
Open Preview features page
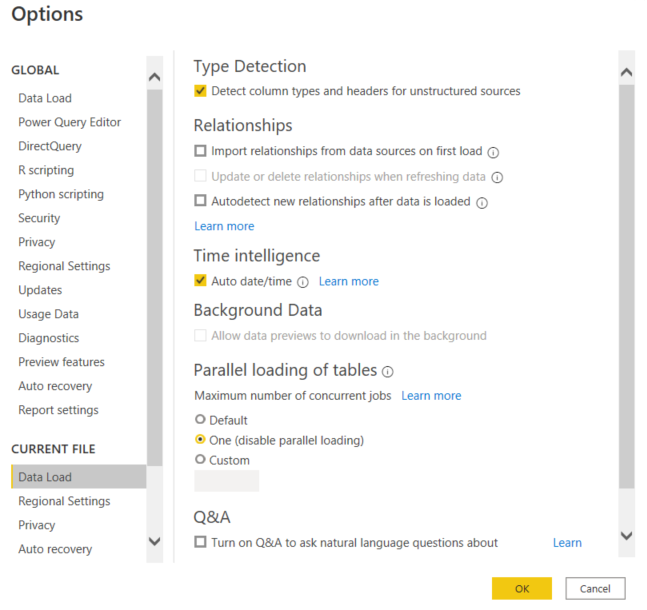point(61,362)
